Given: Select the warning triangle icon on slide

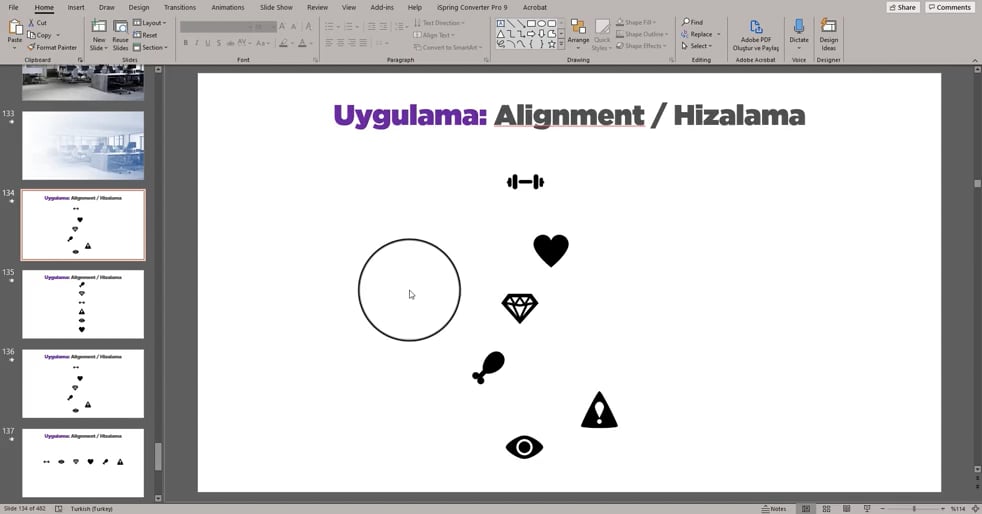Looking at the screenshot, I should (599, 410).
